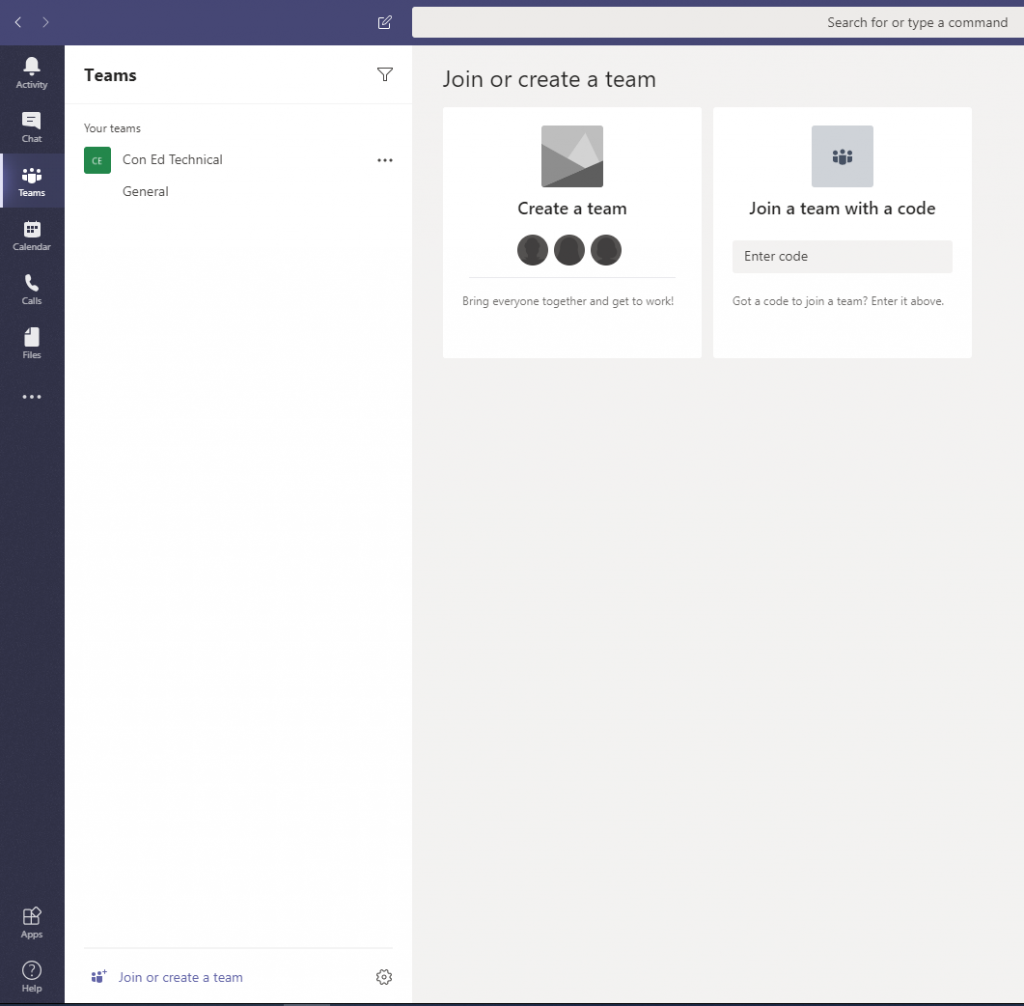The width and height of the screenshot is (1024, 1006).
Task: Open the Files section
Action: point(31,344)
